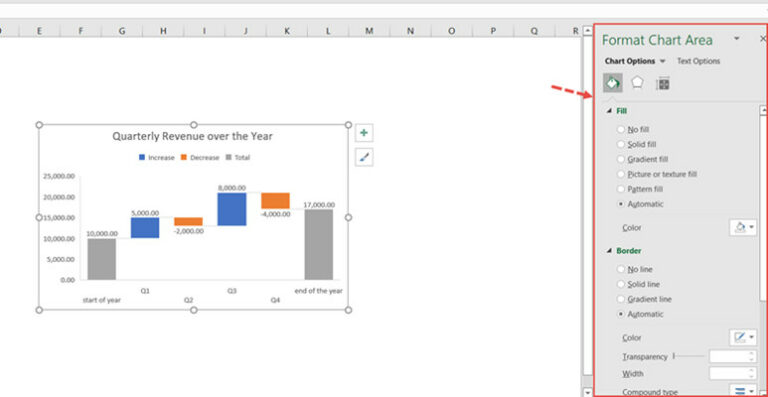Open the Border color pen picker
This screenshot has width=768, height=397.
tap(743, 337)
